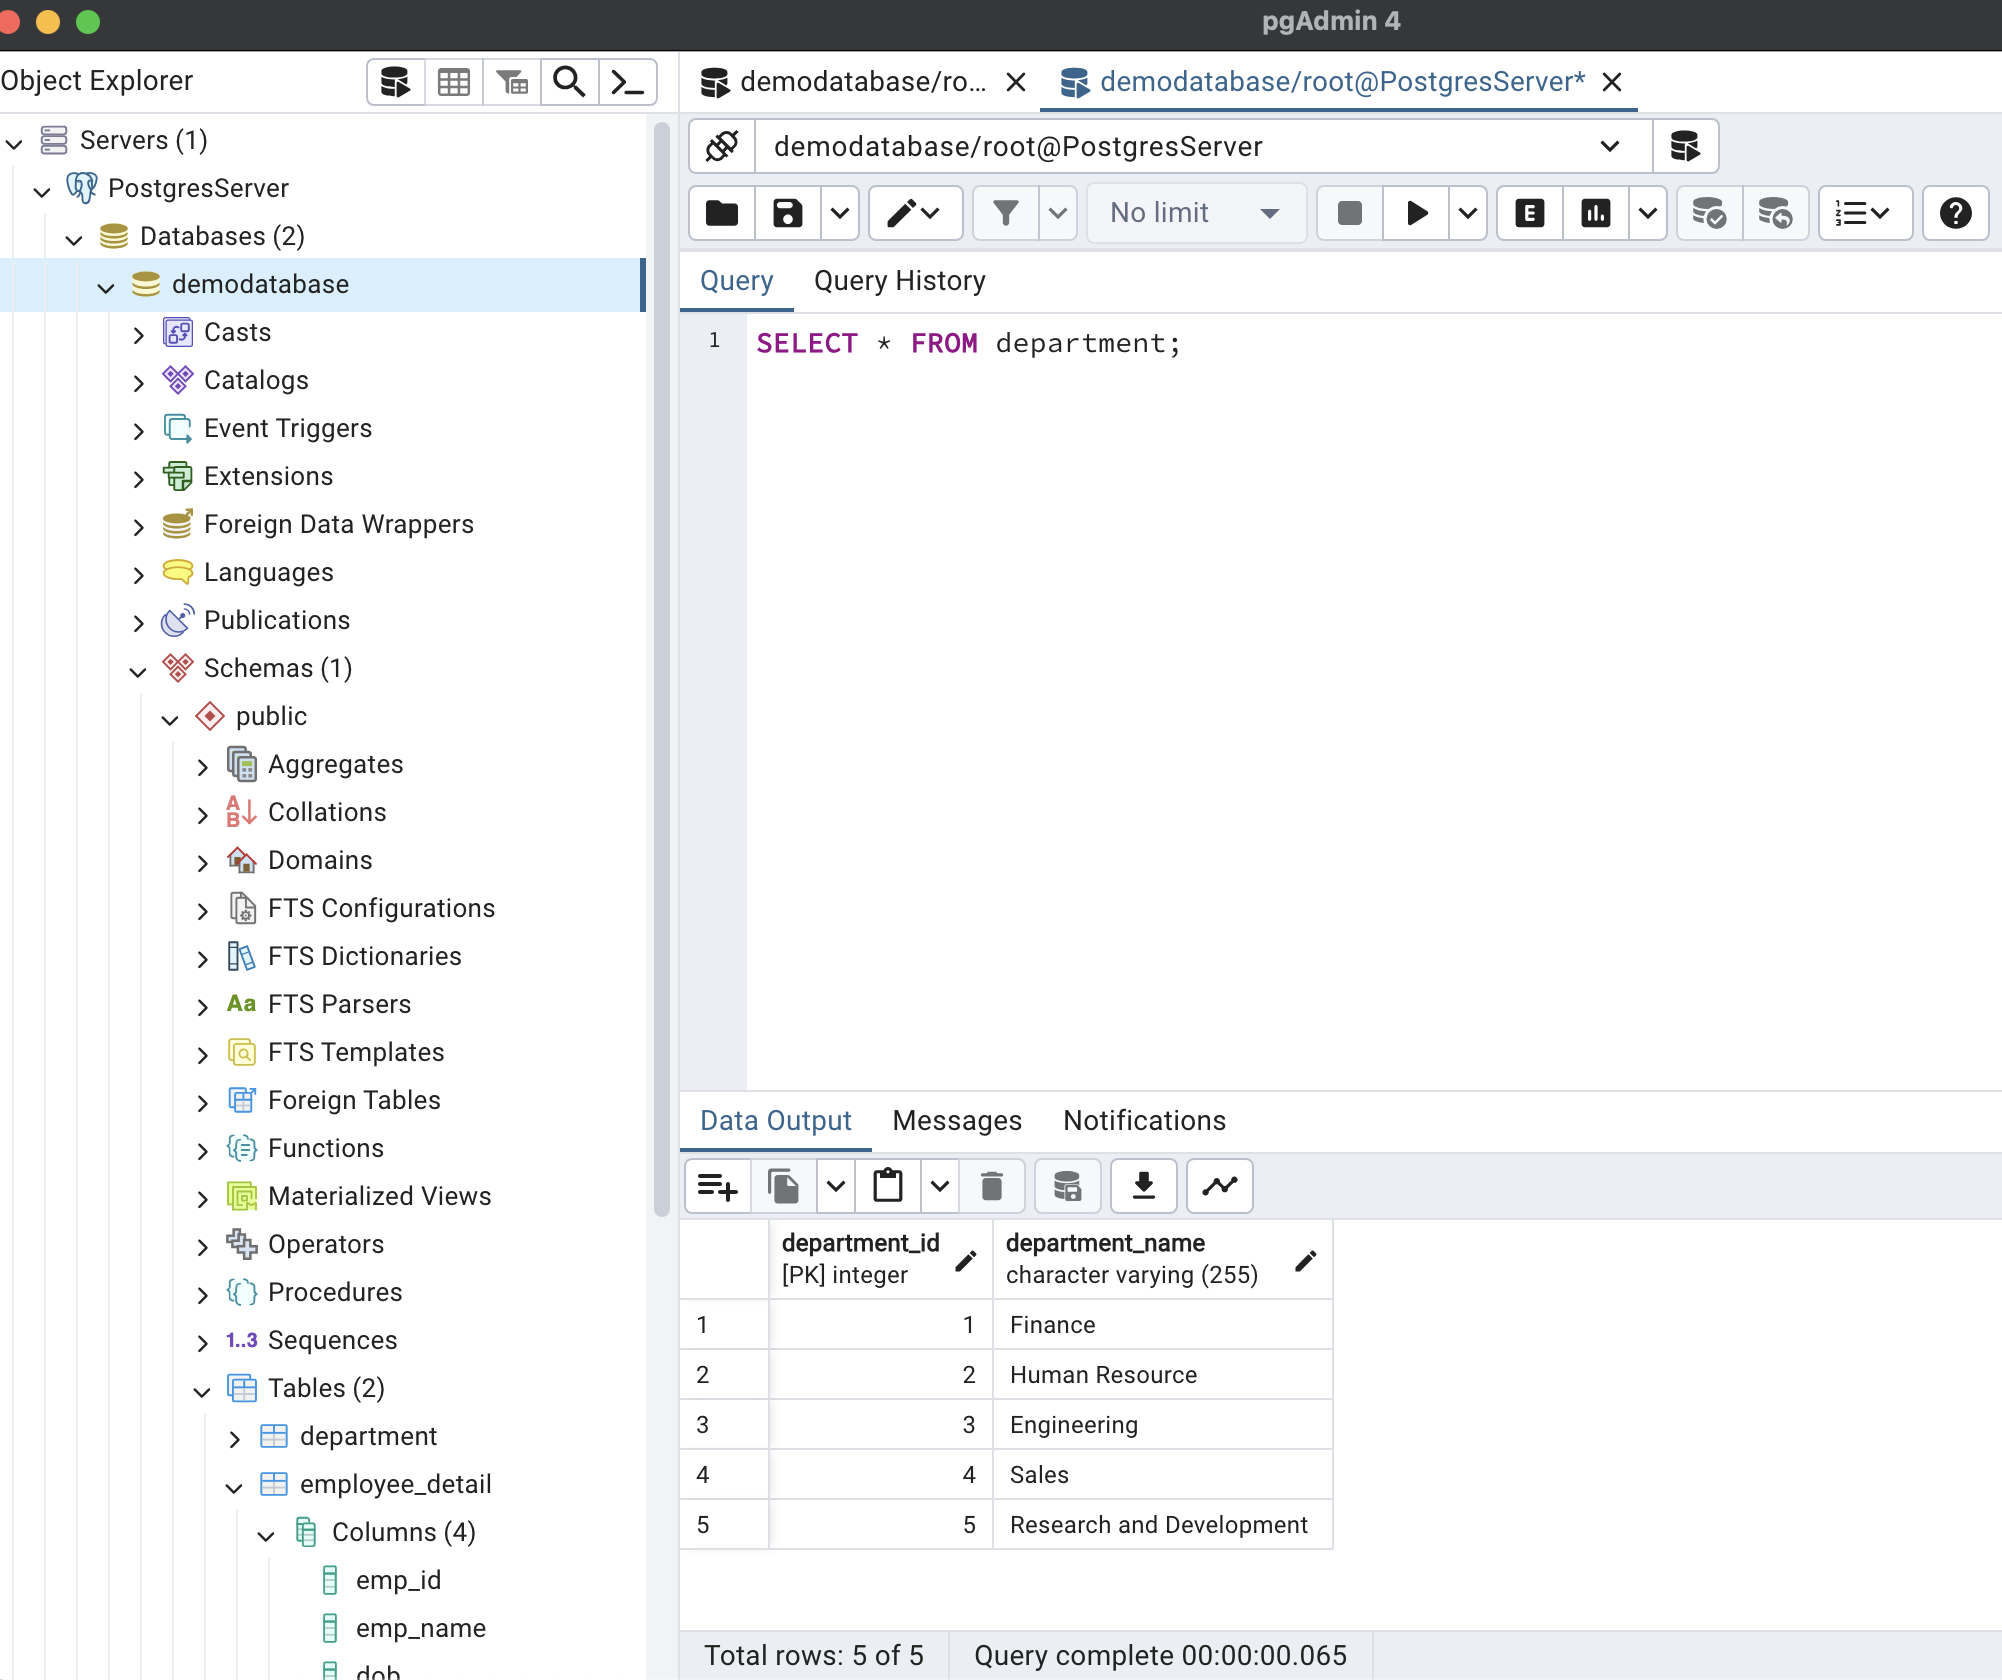The height and width of the screenshot is (1680, 2002).
Task: Edit the department_name column pencil icon
Action: coord(1305,1260)
